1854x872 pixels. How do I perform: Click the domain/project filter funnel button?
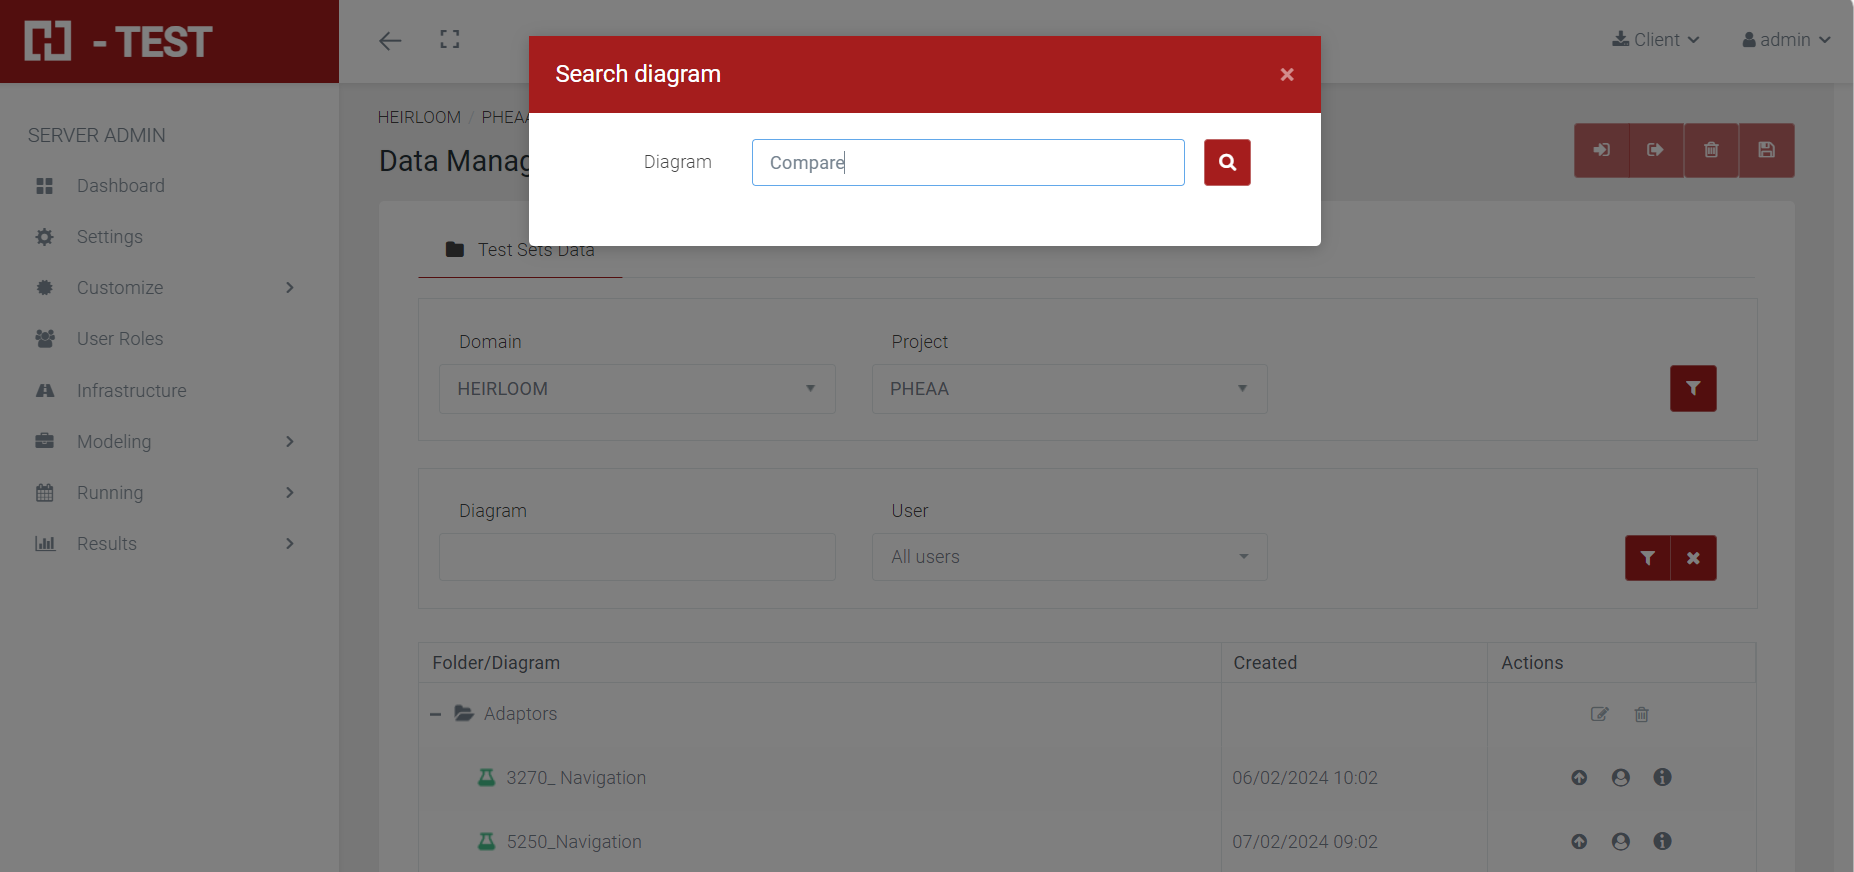click(1693, 388)
